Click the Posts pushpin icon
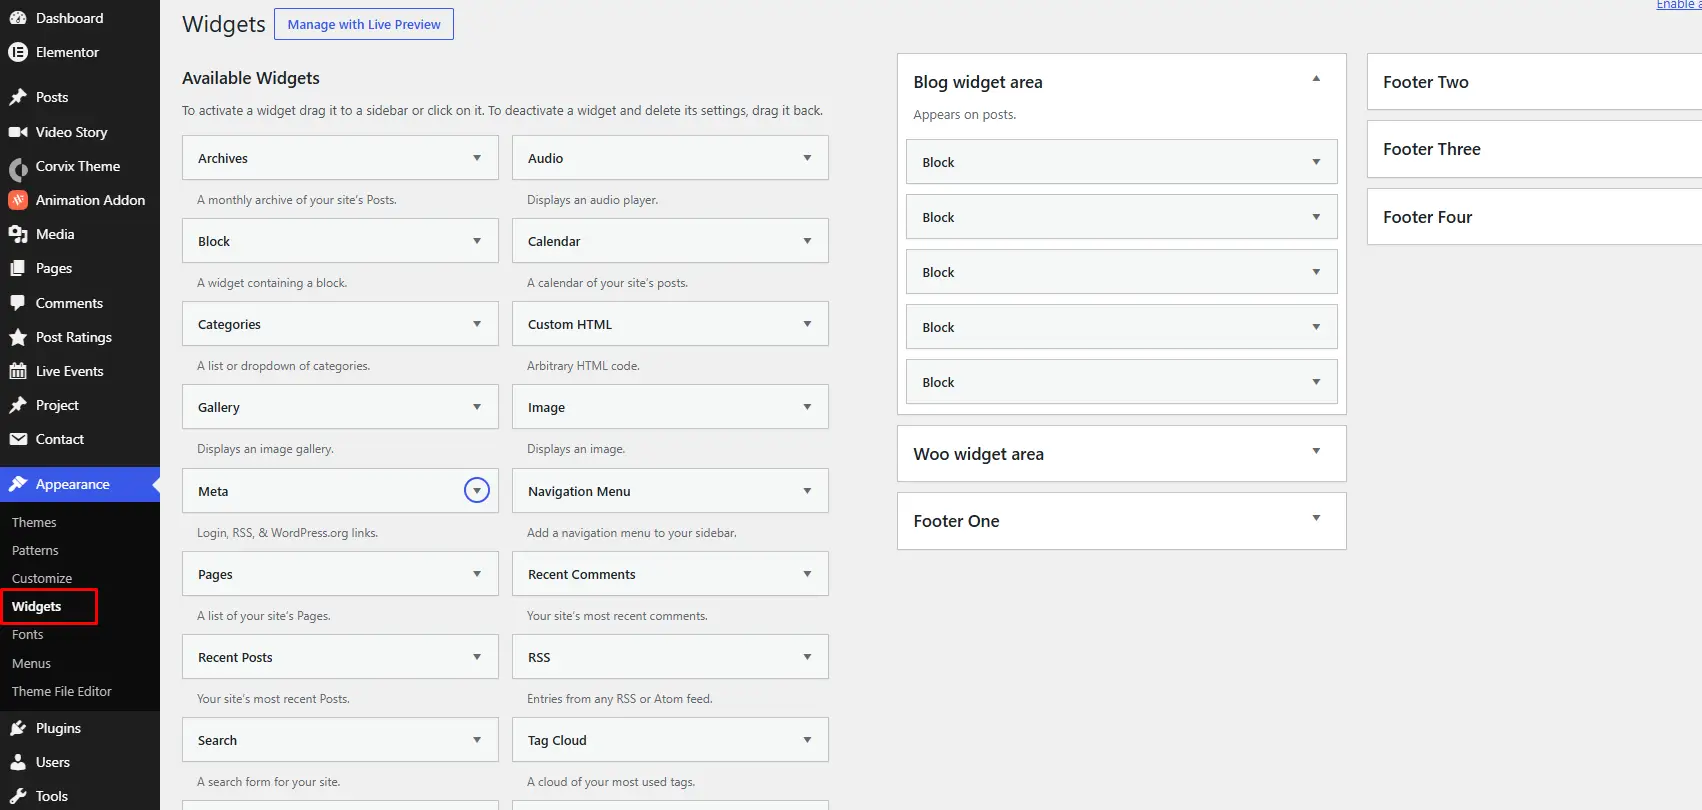Viewport: 1702px width, 810px height. pos(18,97)
